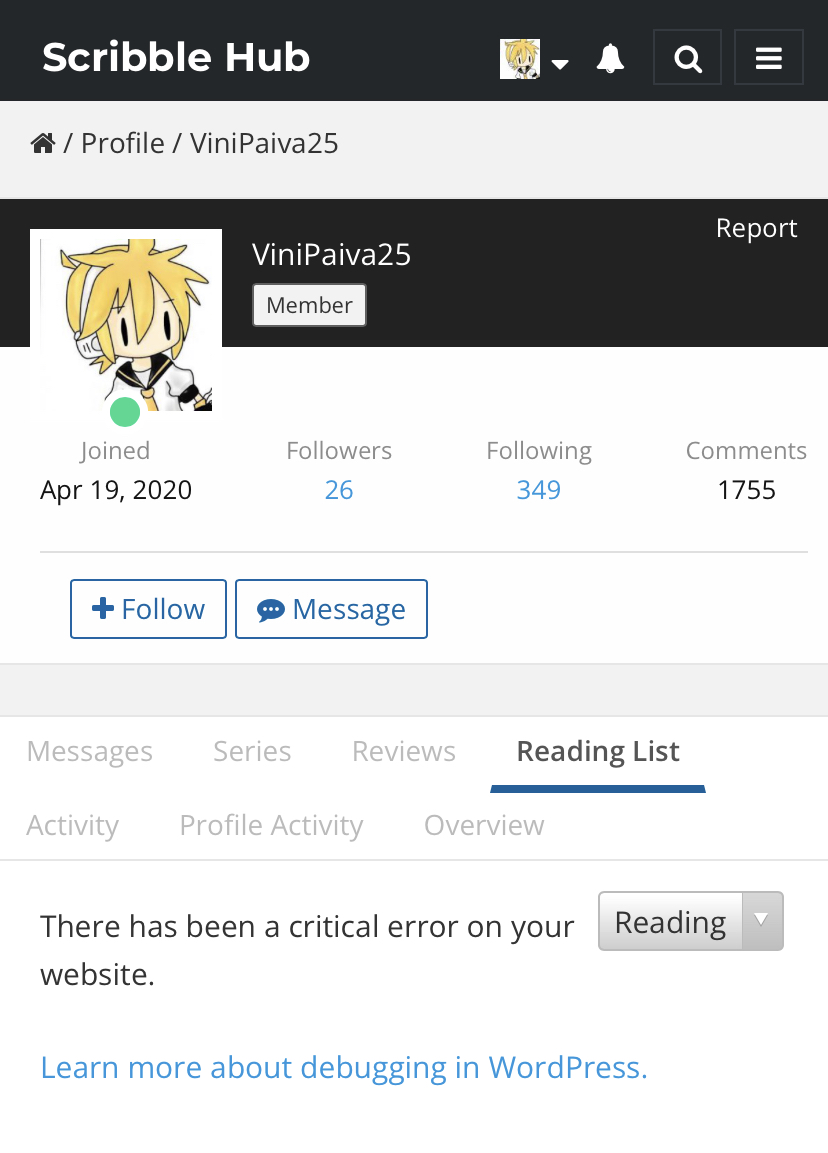View the 26 followers list
Screen dimensions: 828x1153
[x=339, y=490]
